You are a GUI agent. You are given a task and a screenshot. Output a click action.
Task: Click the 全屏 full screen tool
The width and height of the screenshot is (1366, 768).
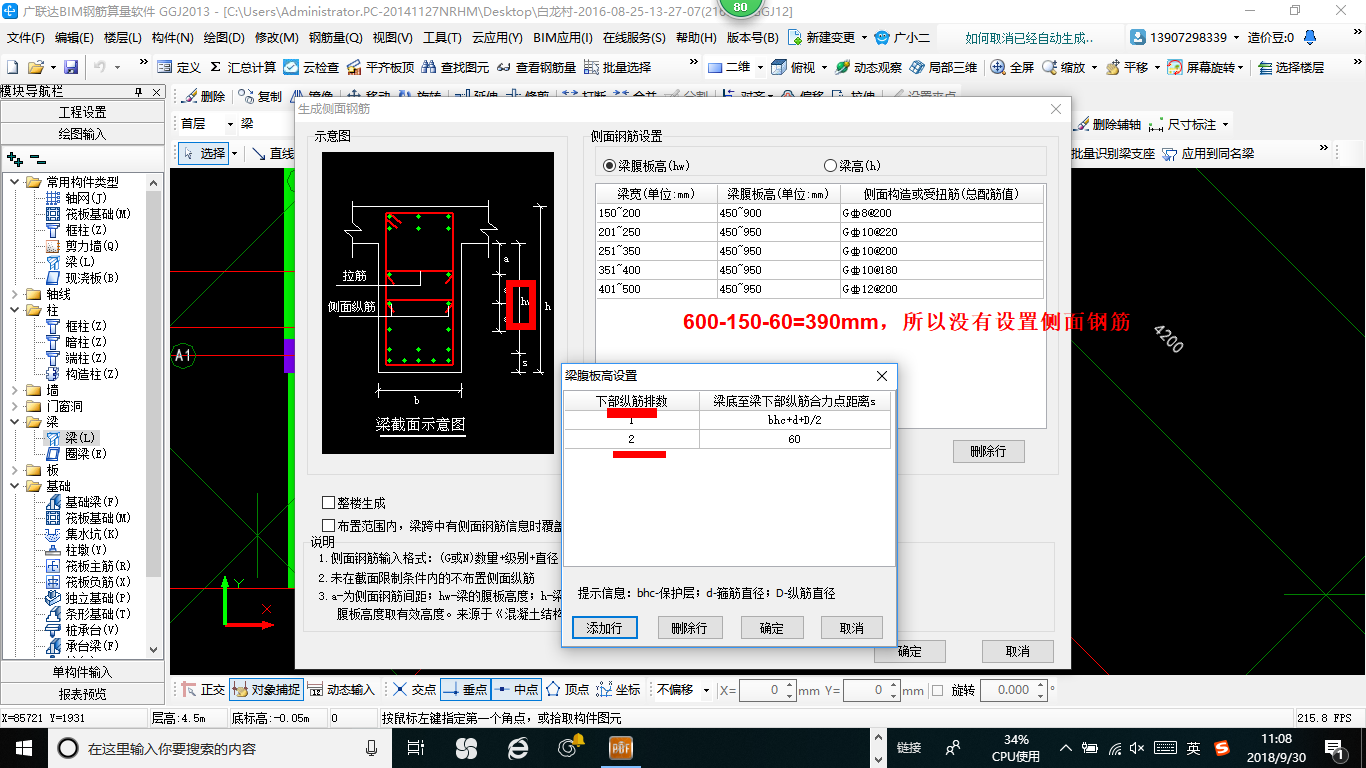(1013, 67)
